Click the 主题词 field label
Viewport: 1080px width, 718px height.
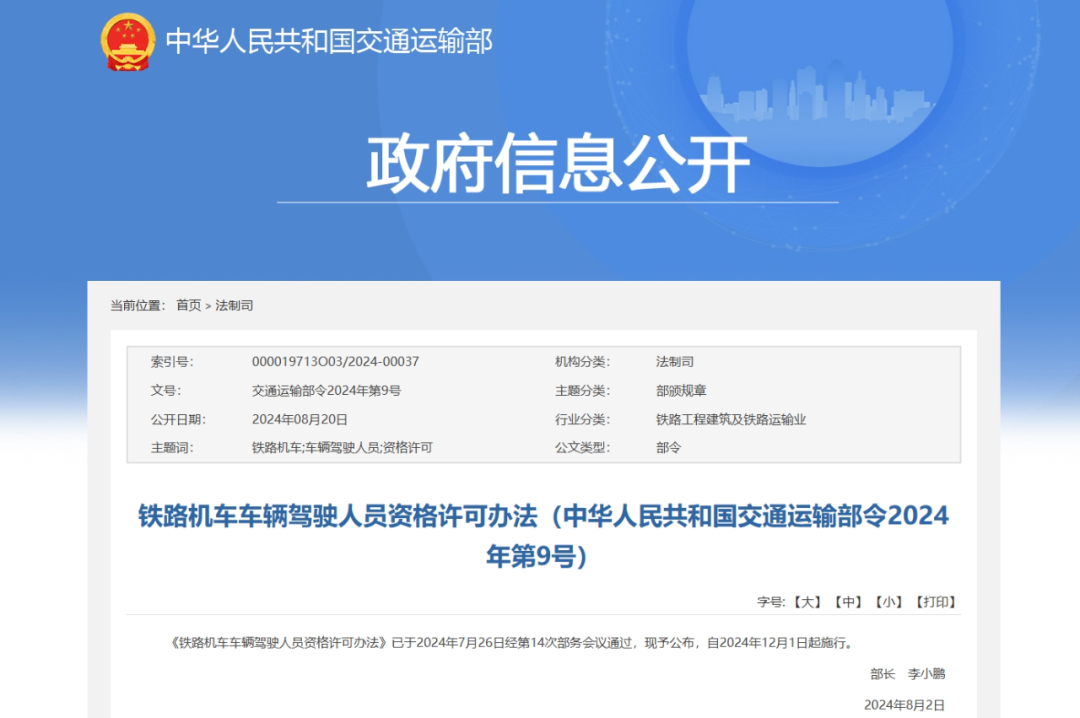click(x=172, y=448)
